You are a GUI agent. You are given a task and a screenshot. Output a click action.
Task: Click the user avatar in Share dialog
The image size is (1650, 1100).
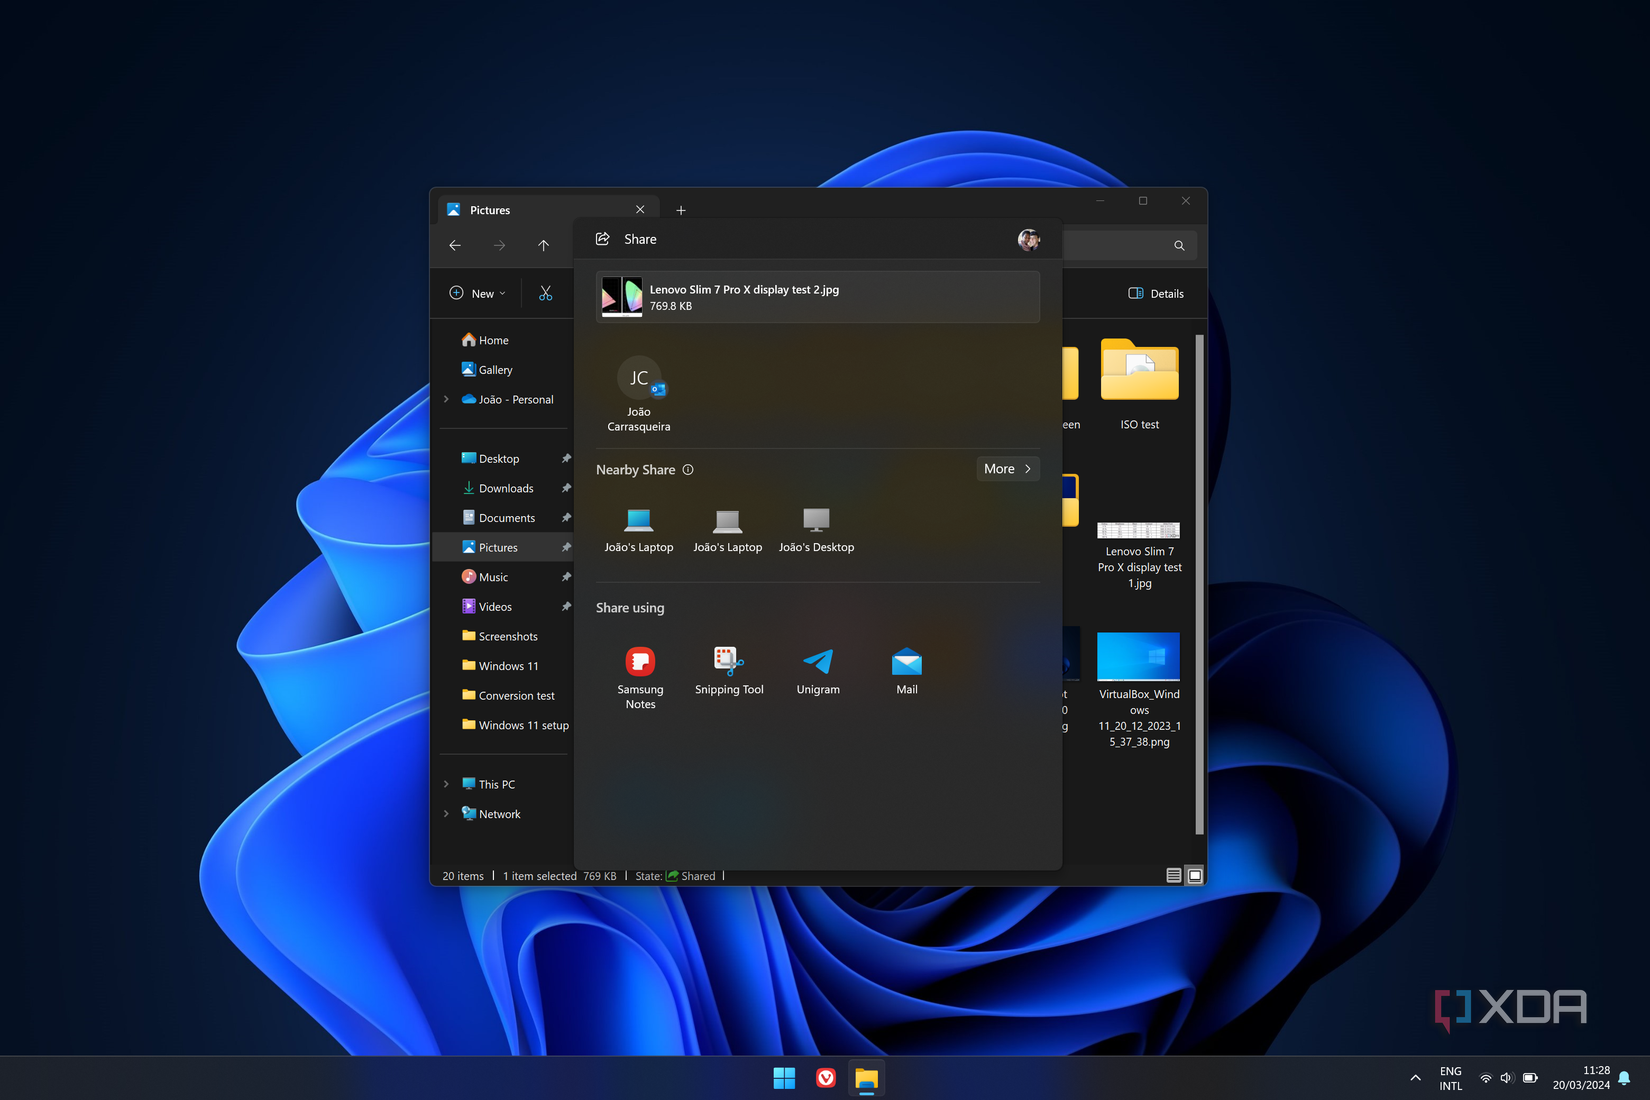(1029, 239)
